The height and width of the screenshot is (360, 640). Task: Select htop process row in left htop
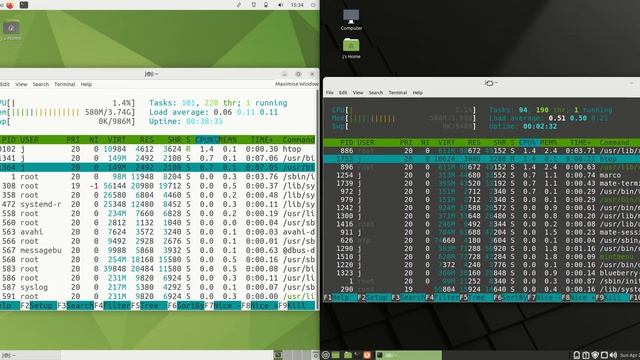158,149
